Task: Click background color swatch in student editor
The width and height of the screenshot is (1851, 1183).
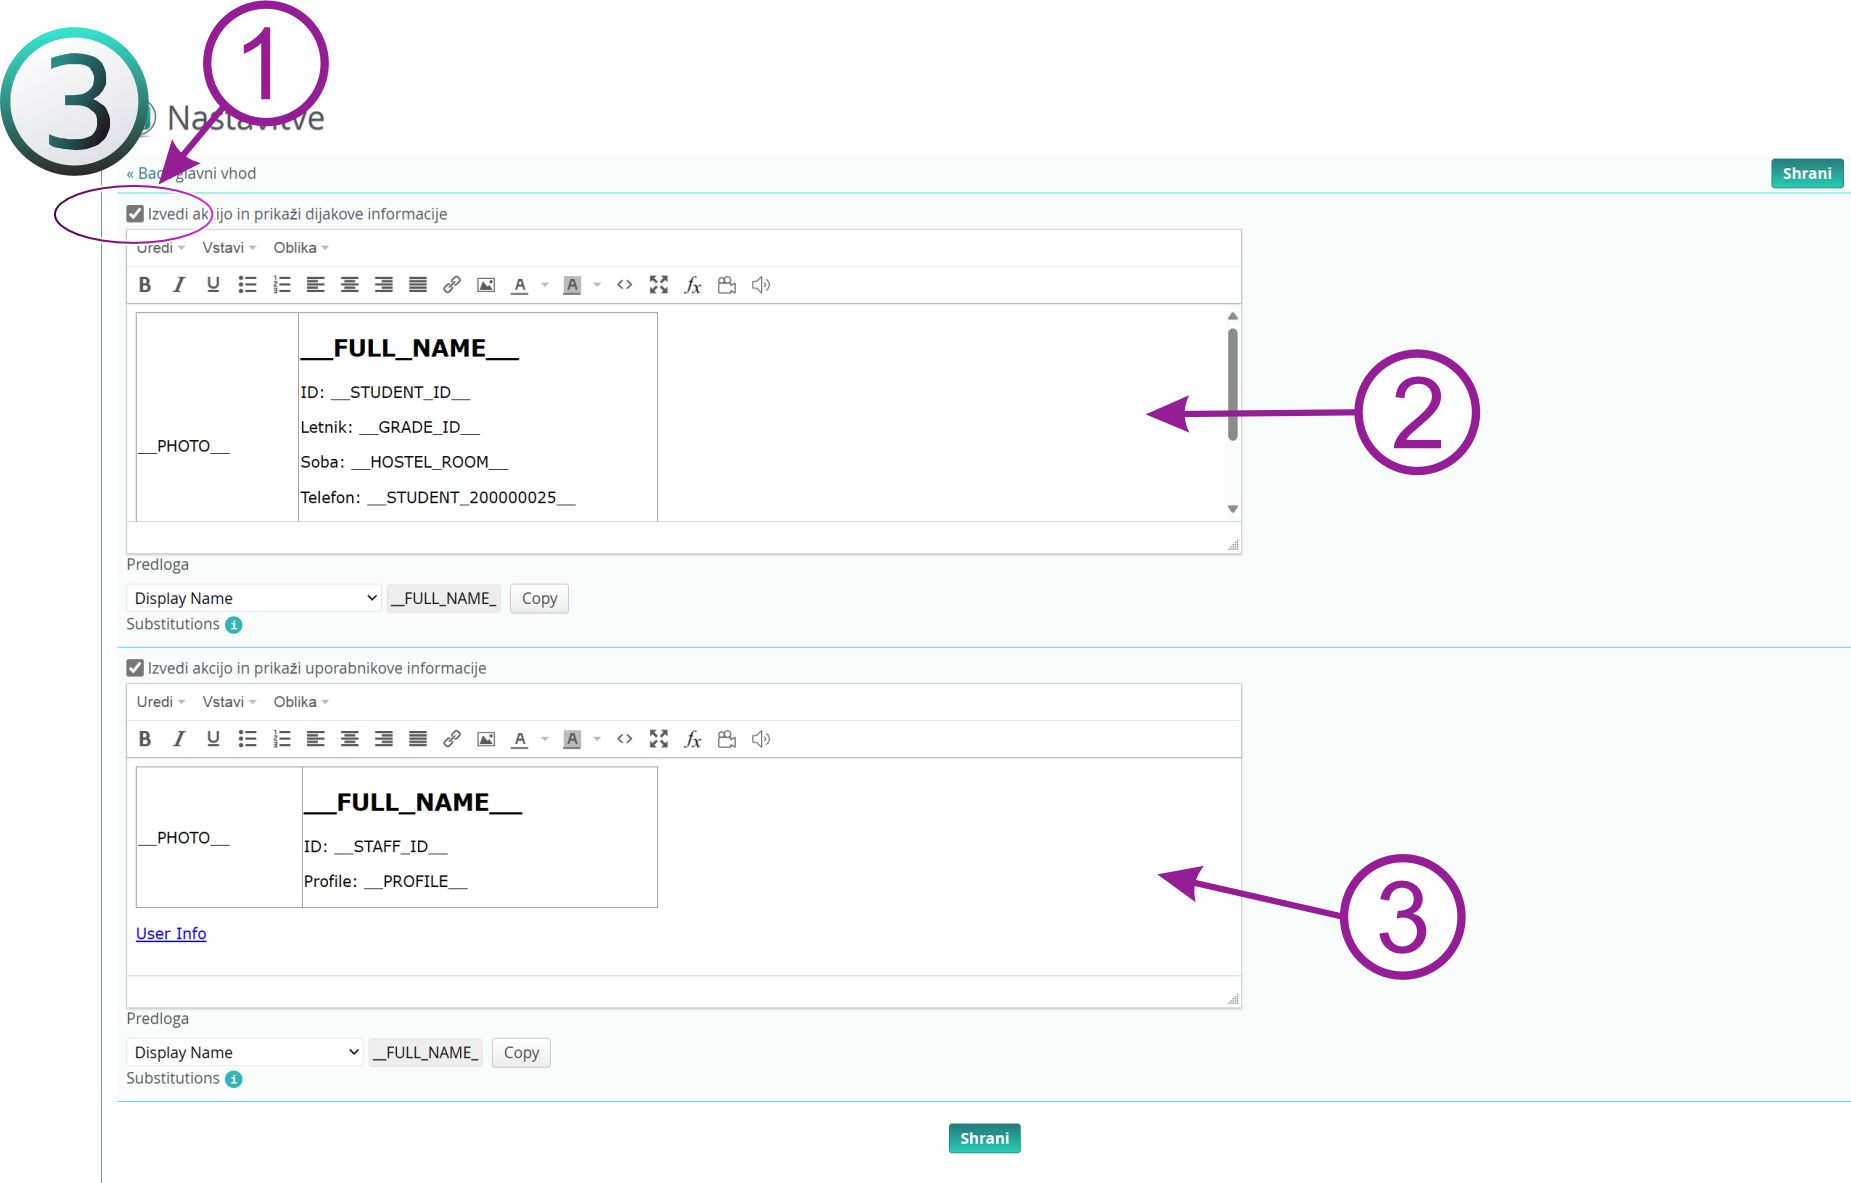Action: click(572, 285)
